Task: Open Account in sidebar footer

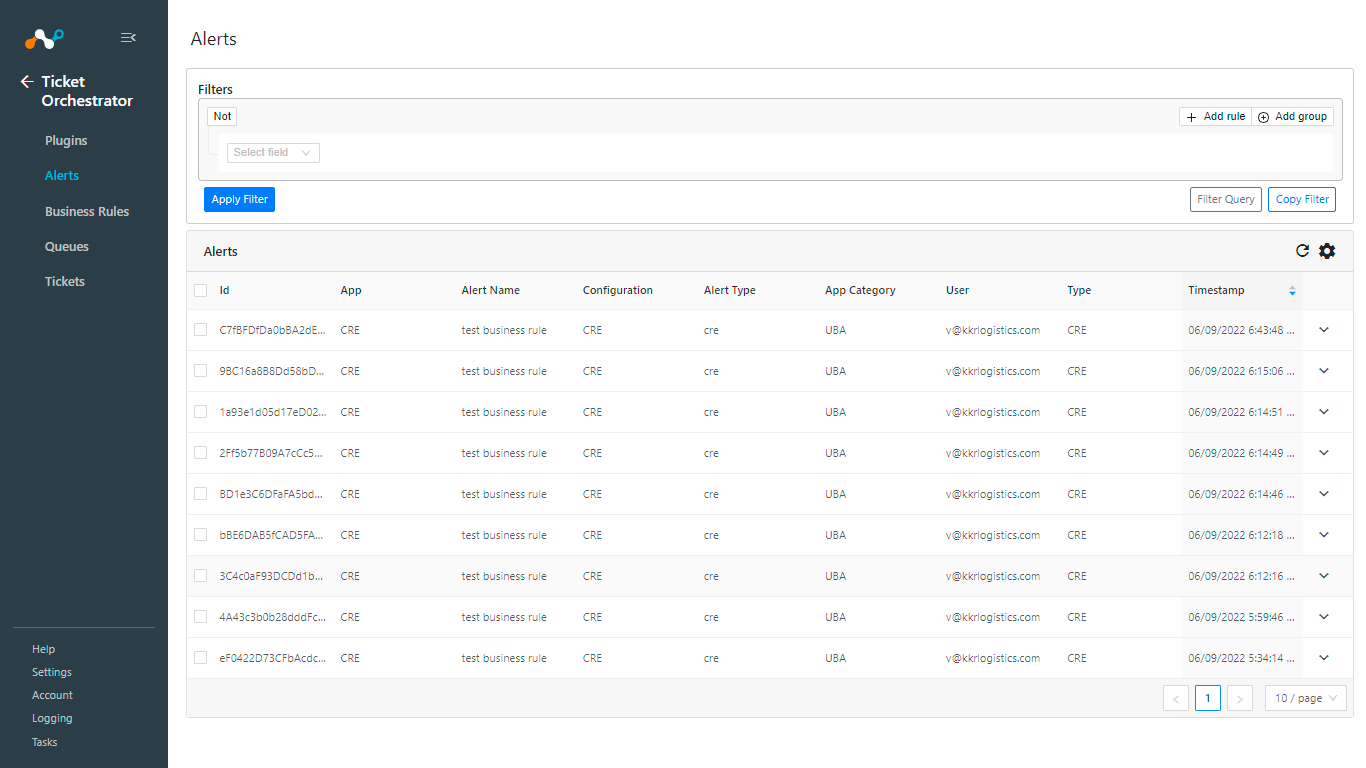Action: [53, 695]
